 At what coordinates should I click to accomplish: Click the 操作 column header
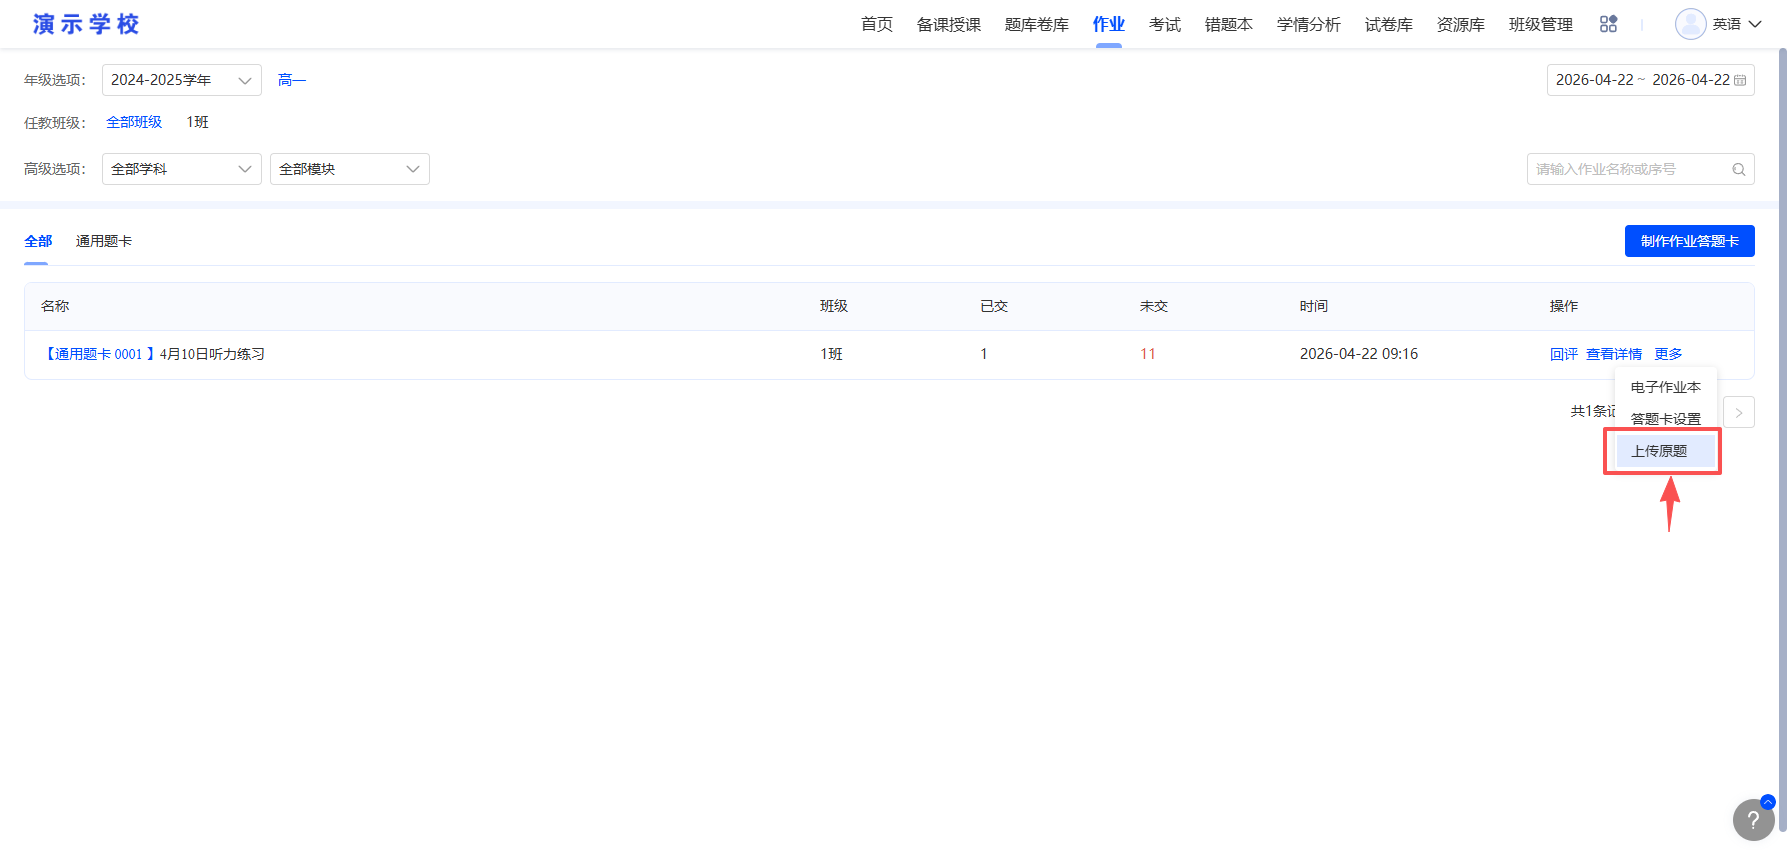pyautogui.click(x=1564, y=306)
